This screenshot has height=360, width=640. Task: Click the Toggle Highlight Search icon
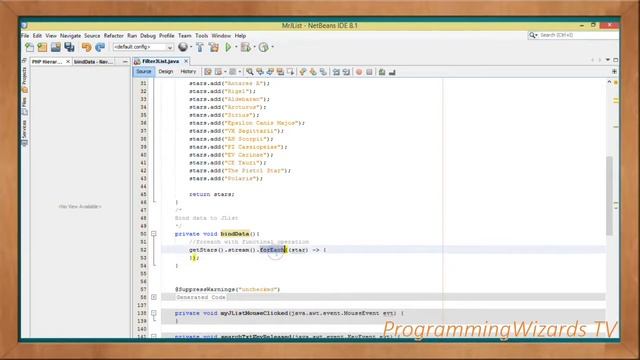click(280, 72)
